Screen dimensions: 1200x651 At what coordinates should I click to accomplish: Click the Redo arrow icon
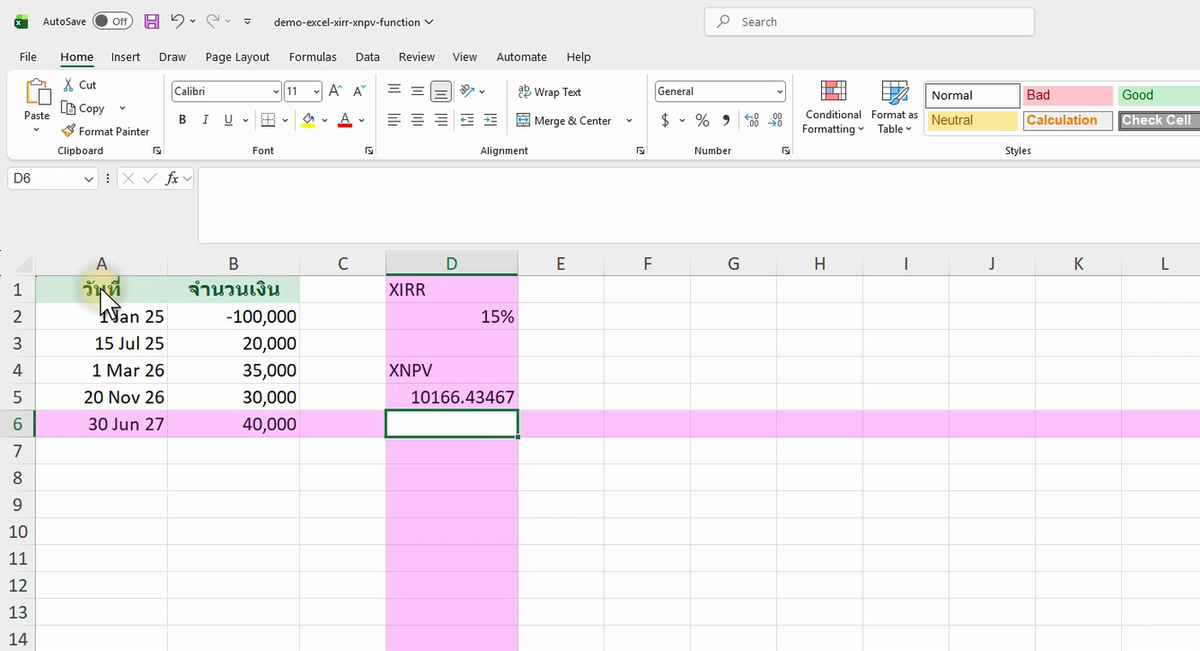click(x=213, y=21)
